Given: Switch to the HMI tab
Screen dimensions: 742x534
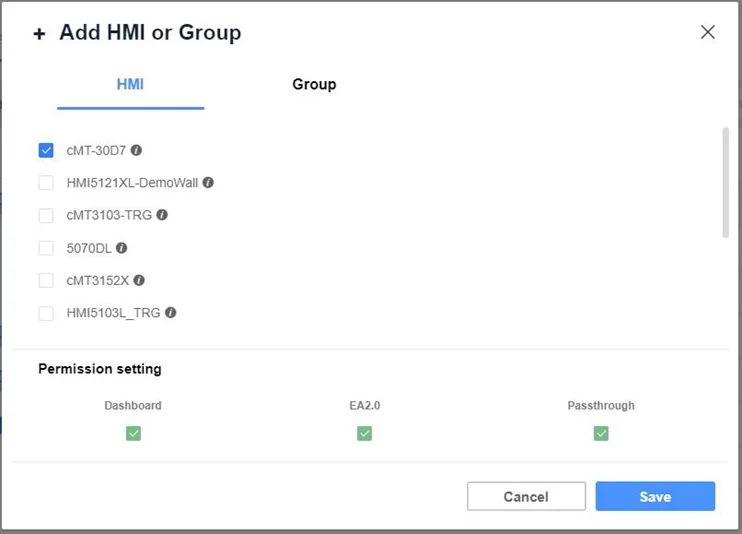Looking at the screenshot, I should 131,85.
